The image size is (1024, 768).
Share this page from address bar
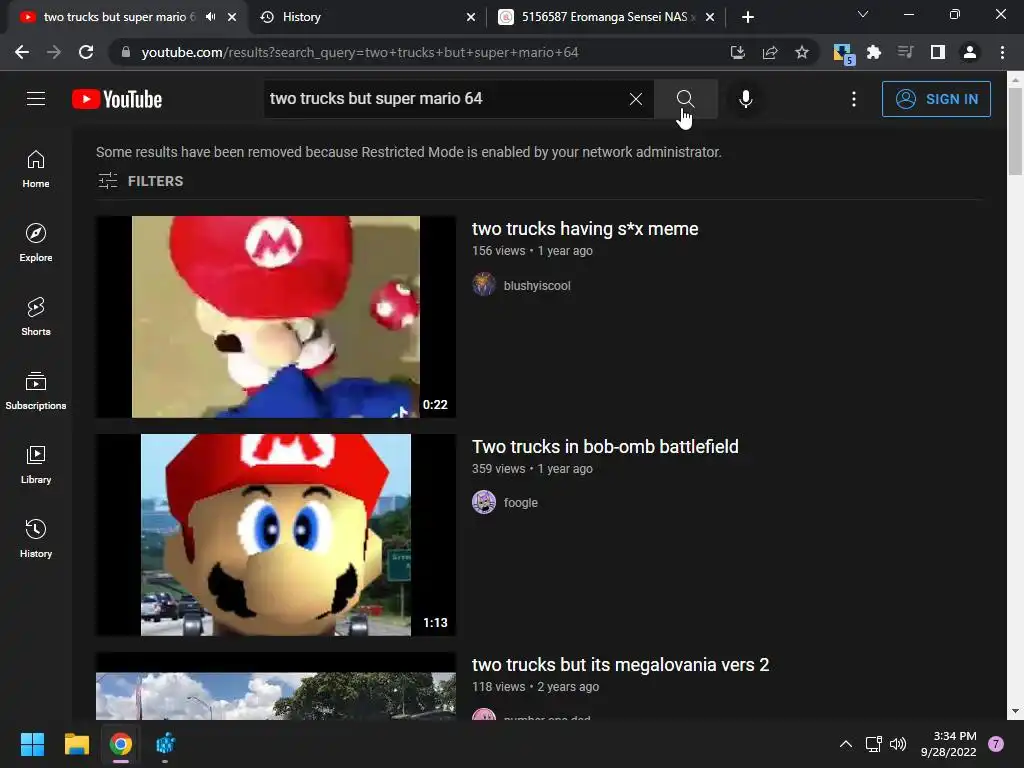point(770,52)
